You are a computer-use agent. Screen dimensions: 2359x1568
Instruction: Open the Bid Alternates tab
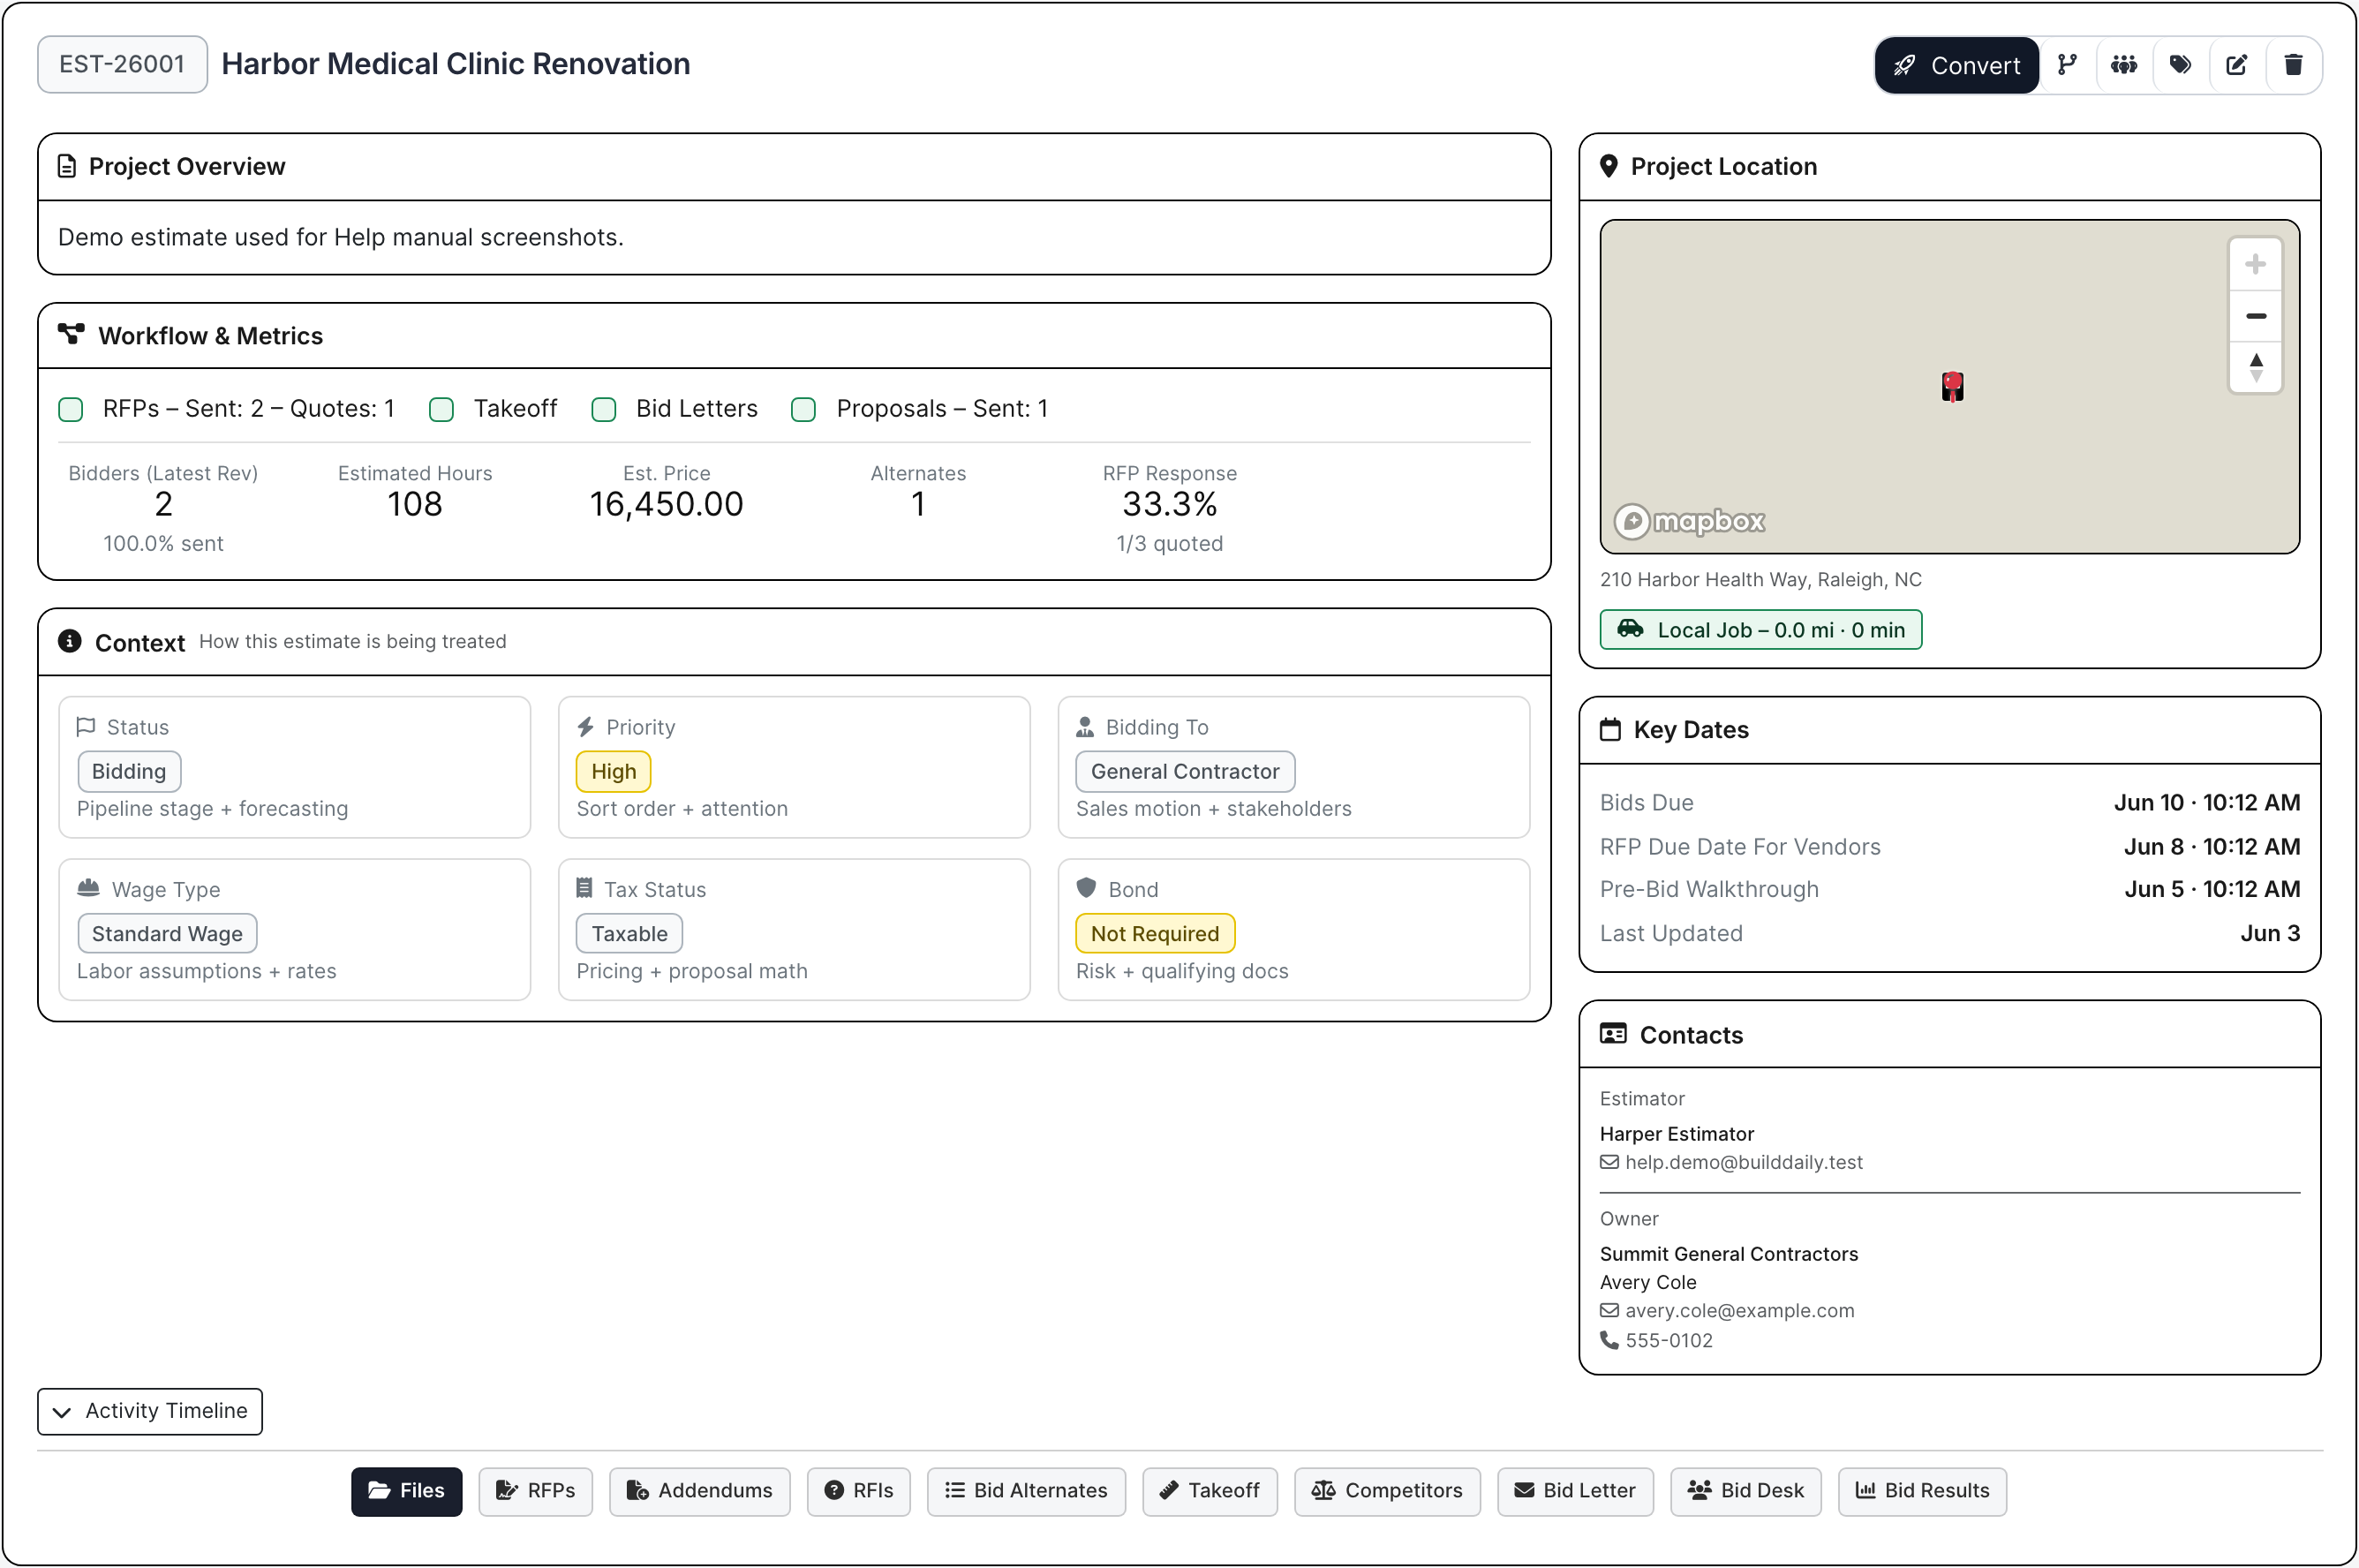1026,1491
